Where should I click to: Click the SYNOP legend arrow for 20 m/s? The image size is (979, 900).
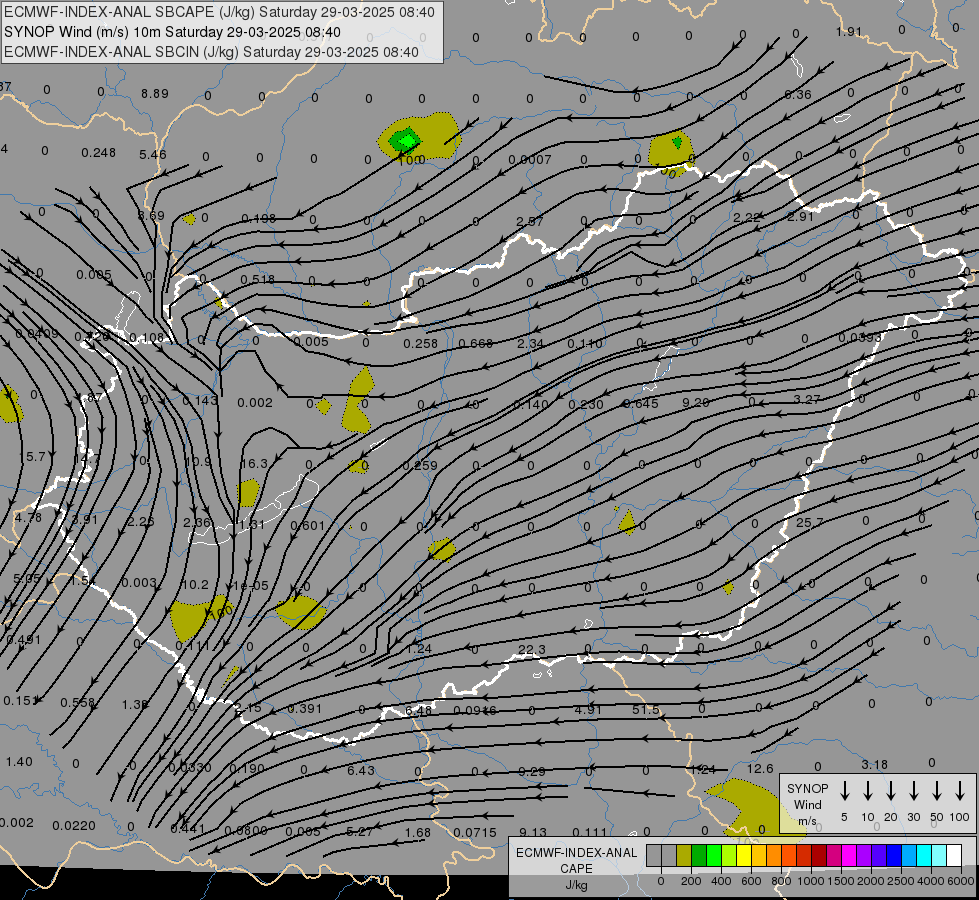point(891,791)
